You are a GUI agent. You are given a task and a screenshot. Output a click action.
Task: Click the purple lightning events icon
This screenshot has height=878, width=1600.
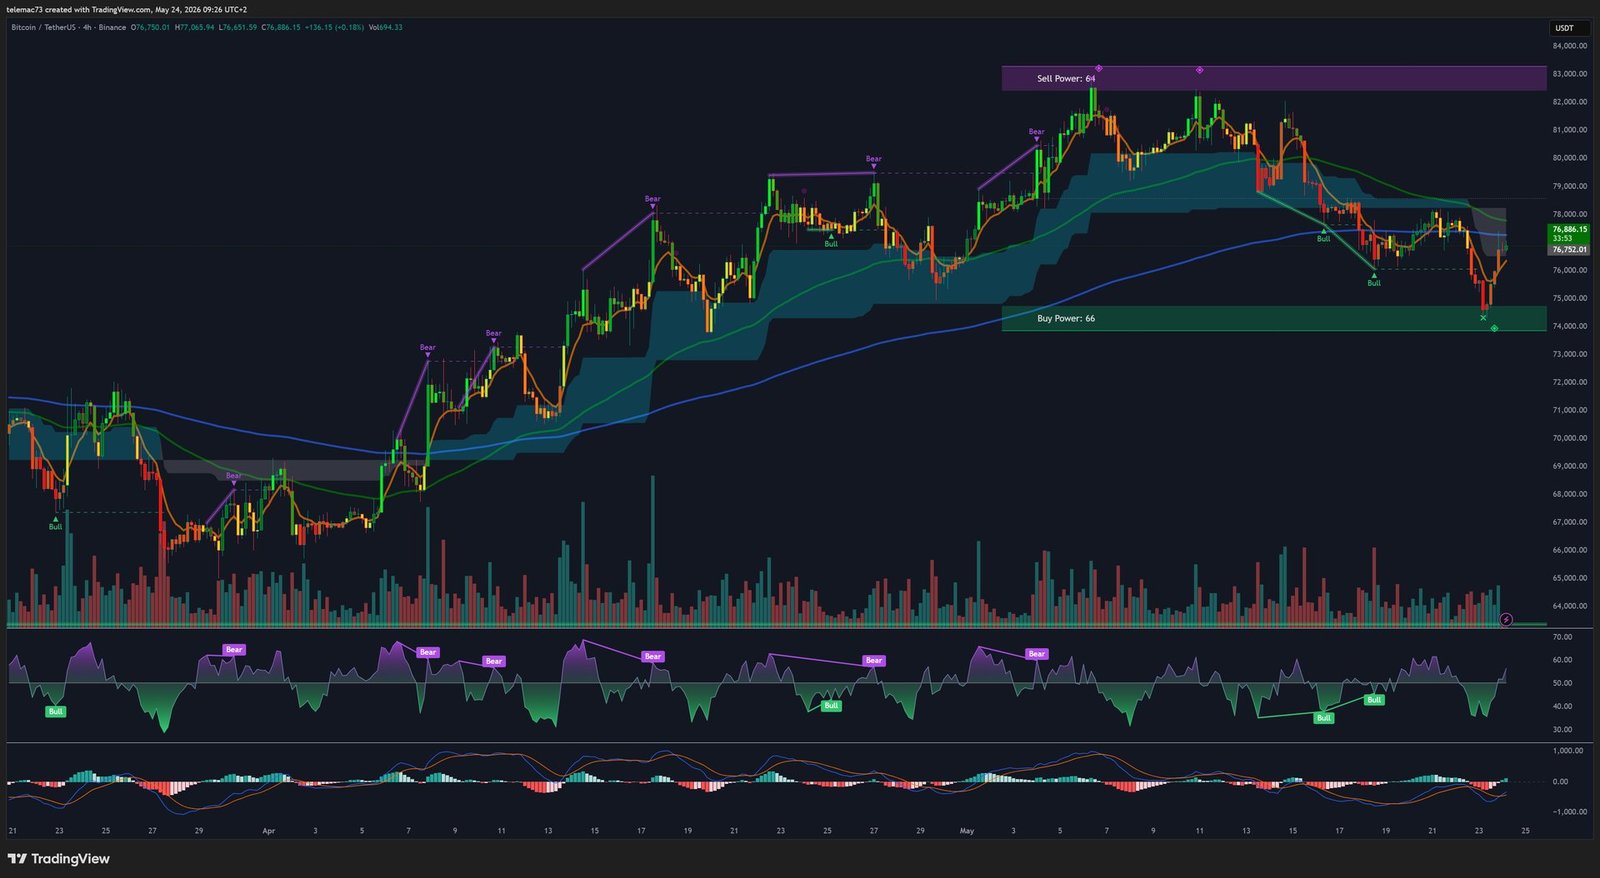click(1506, 620)
